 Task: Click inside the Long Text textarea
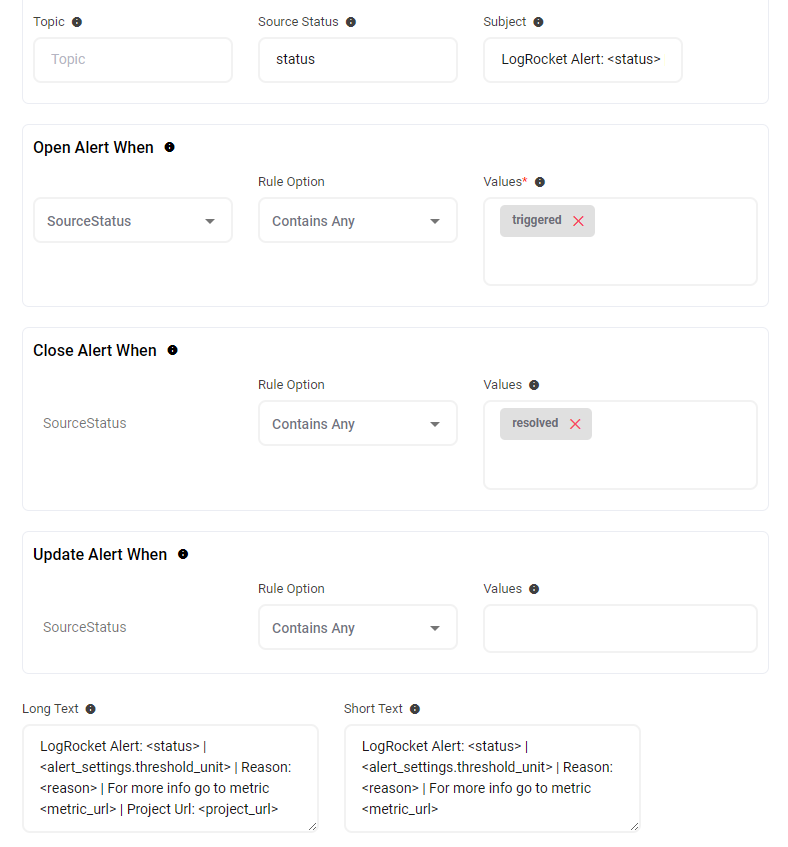tap(170, 778)
